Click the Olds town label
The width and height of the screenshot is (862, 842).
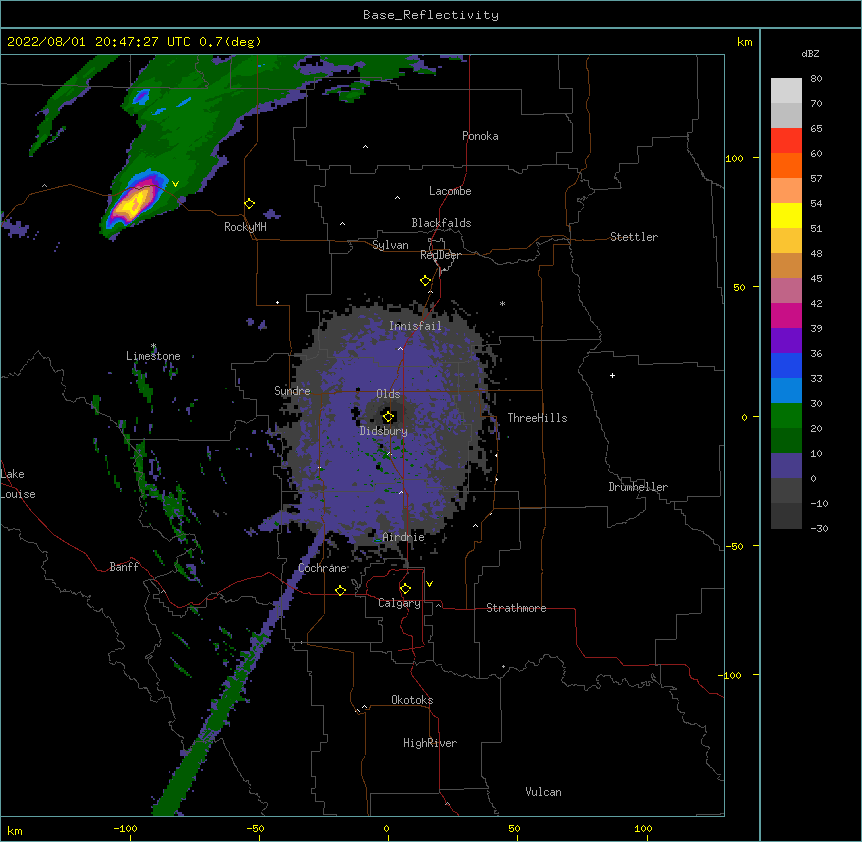[x=388, y=394]
